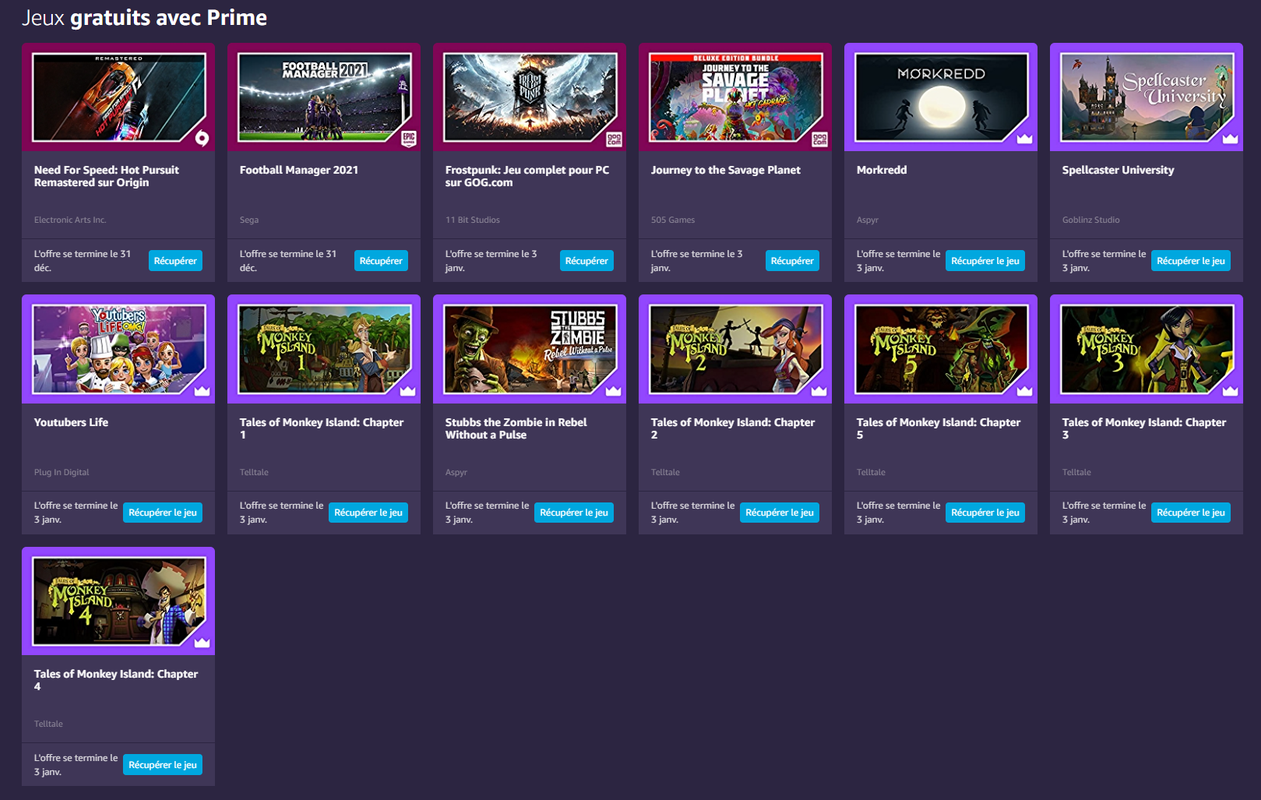Claim Stubbs the Zombie game
This screenshot has width=1261, height=800.
[574, 513]
